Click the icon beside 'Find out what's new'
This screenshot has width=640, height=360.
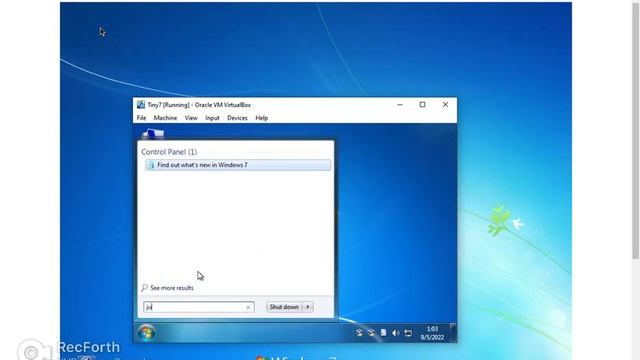(151, 165)
